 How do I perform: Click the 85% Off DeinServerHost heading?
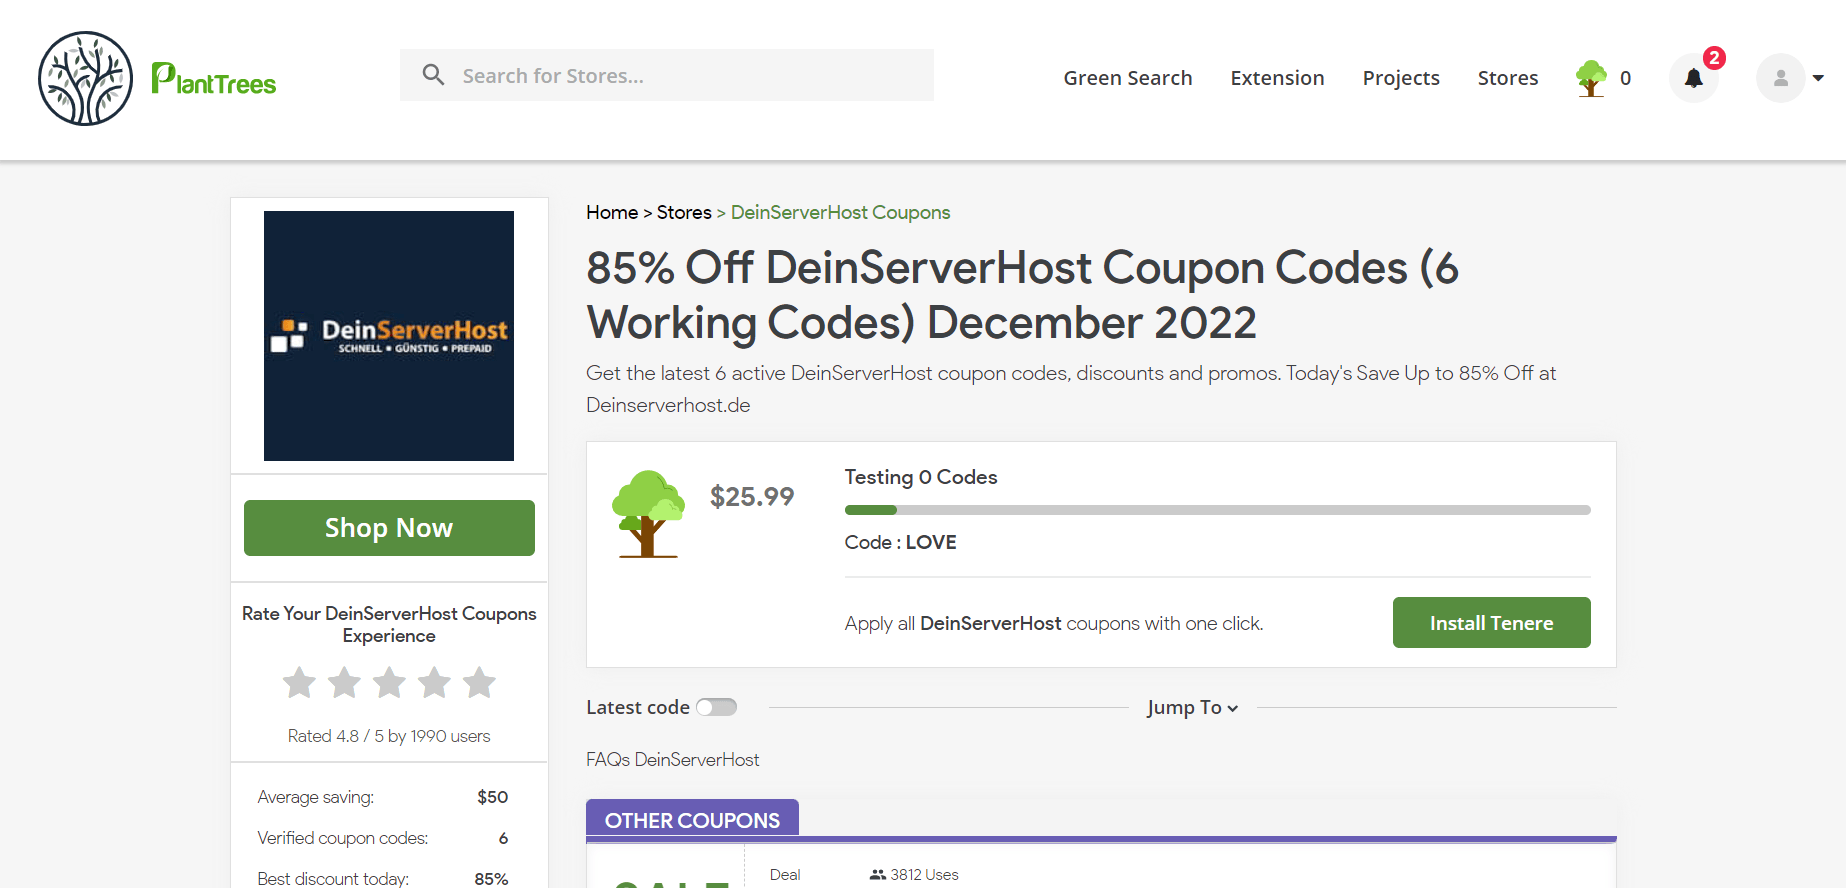(1022, 295)
